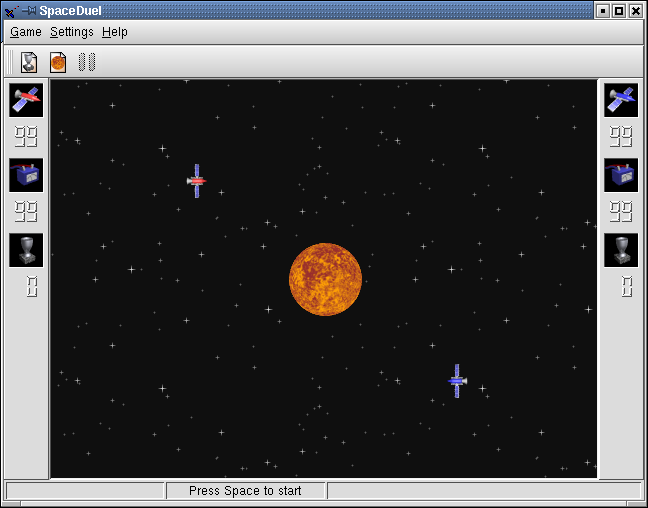Click the New Game trophy toolbar icon

tap(29, 62)
